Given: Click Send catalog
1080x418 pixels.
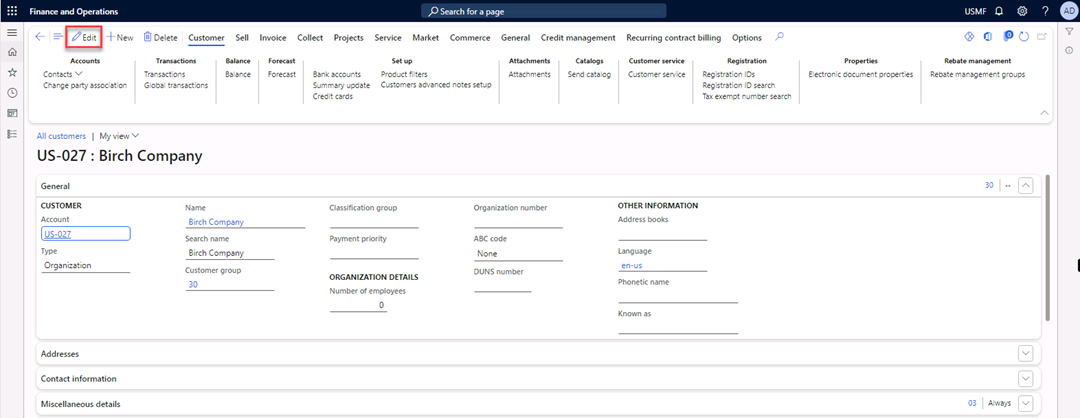Looking at the screenshot, I should (x=589, y=74).
